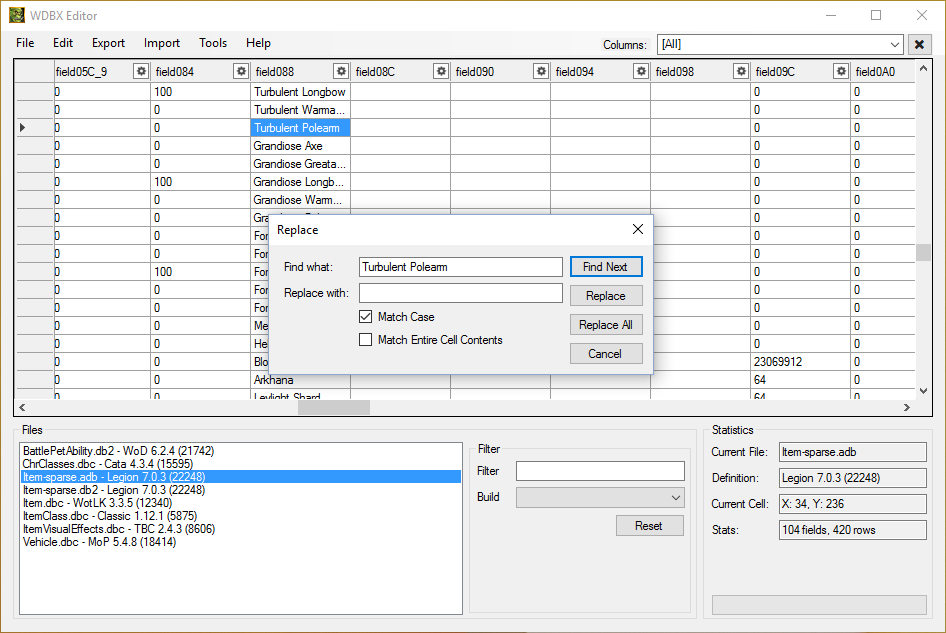Click the gear icon next to field09C
The width and height of the screenshot is (946, 633).
pyautogui.click(x=841, y=71)
